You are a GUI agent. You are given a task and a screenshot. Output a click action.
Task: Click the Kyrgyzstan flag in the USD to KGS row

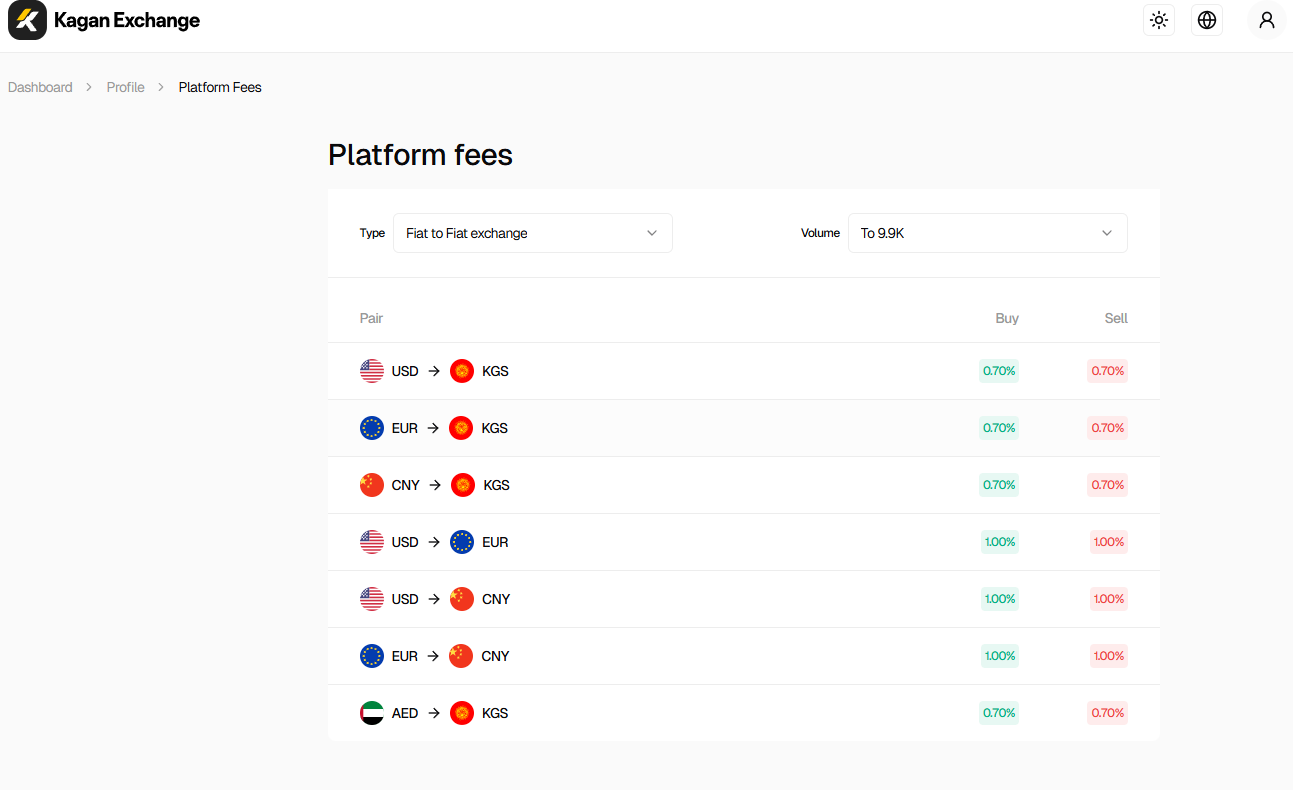(x=462, y=371)
